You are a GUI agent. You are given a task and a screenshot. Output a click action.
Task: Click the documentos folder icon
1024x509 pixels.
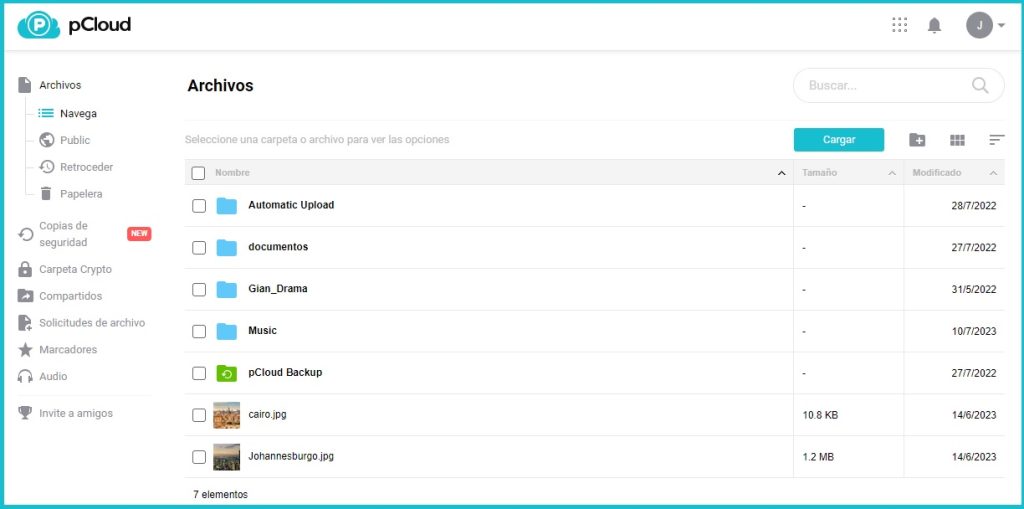(x=227, y=248)
